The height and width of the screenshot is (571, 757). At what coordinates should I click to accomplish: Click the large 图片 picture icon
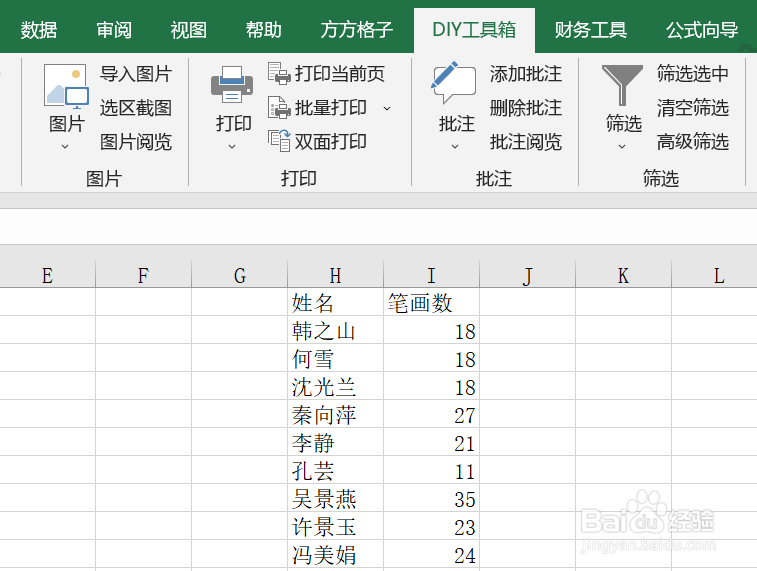click(66, 85)
